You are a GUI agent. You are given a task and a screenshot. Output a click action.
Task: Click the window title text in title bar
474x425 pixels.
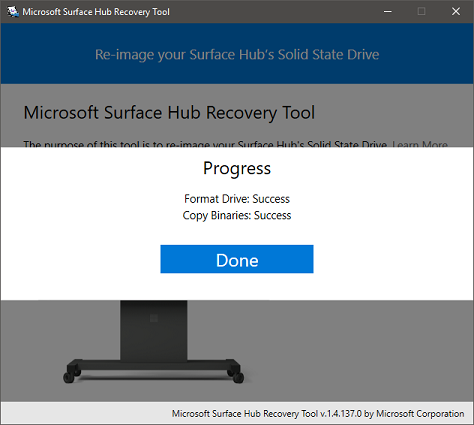[96, 12]
